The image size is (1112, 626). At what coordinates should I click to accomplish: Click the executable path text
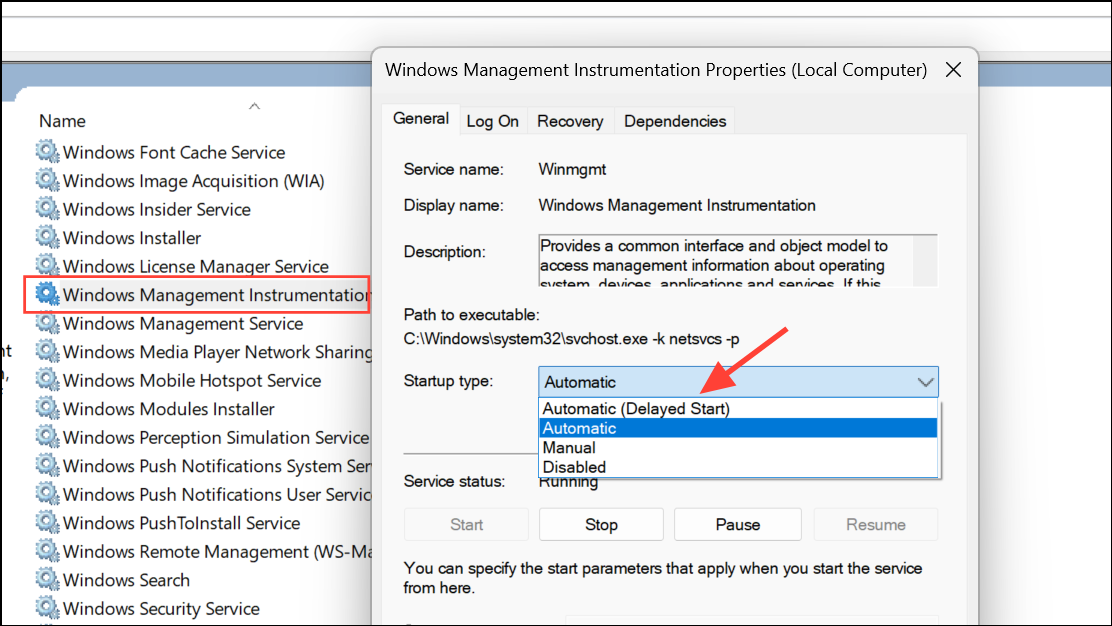point(572,339)
